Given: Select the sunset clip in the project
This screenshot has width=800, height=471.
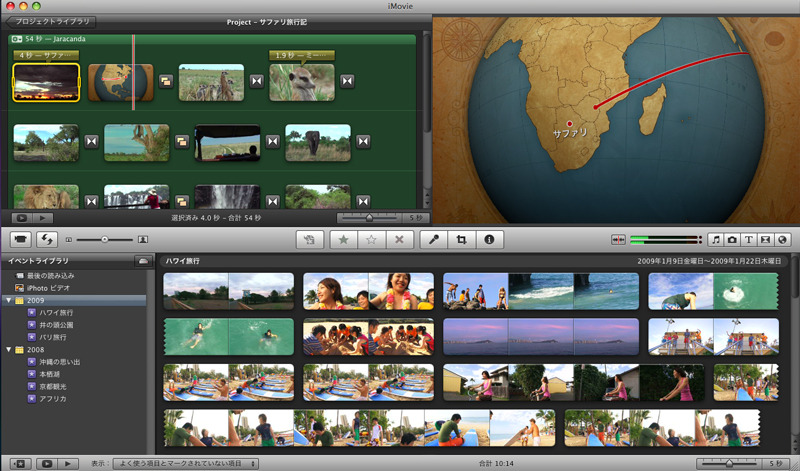Looking at the screenshot, I should pos(46,82).
